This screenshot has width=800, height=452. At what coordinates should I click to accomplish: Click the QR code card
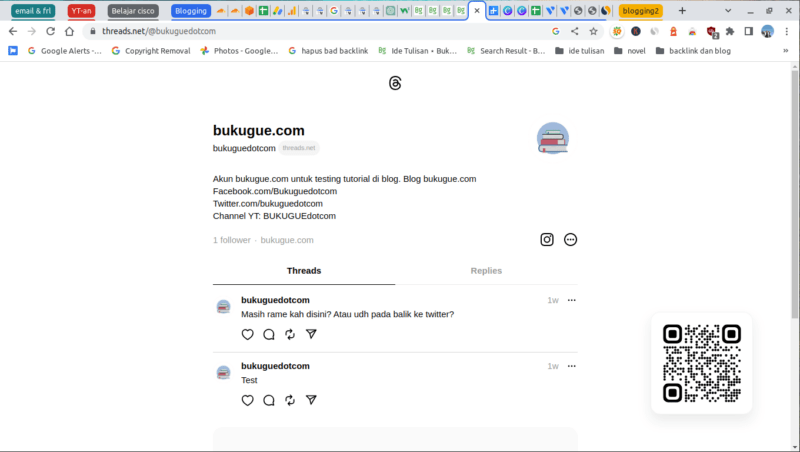pos(702,363)
